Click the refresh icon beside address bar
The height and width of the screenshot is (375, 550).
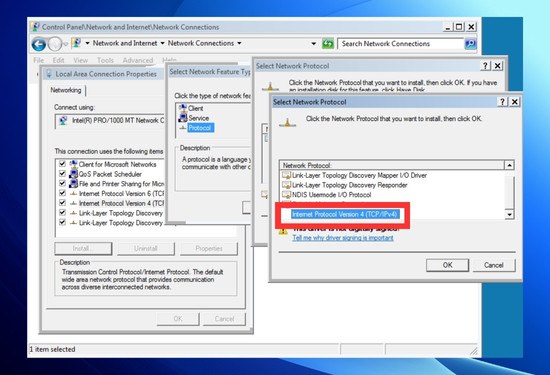[x=328, y=44]
